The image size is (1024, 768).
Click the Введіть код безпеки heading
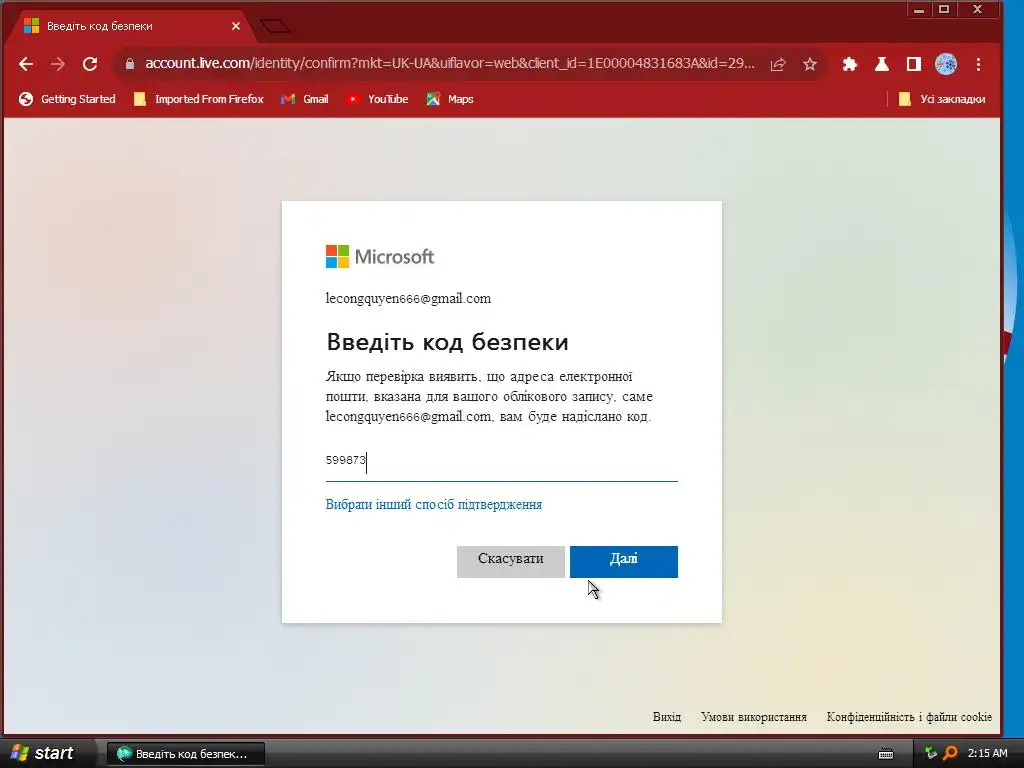coord(447,342)
